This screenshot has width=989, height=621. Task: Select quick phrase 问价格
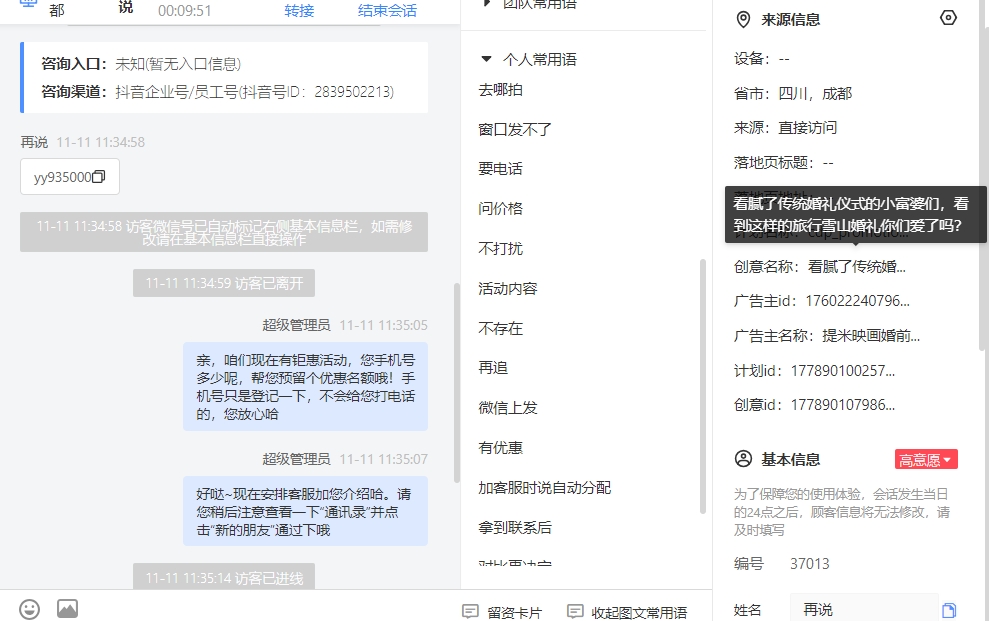[501, 209]
